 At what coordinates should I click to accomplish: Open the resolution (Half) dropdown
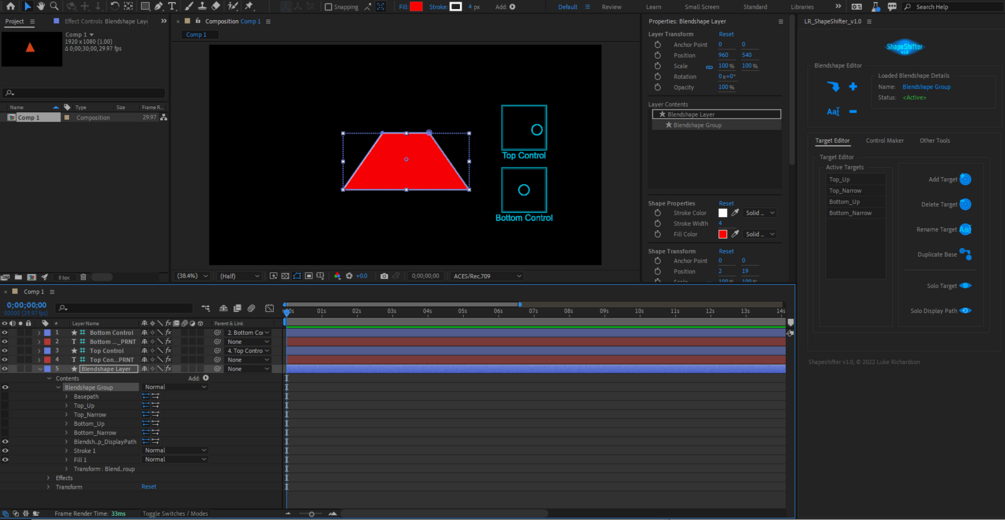pos(239,276)
